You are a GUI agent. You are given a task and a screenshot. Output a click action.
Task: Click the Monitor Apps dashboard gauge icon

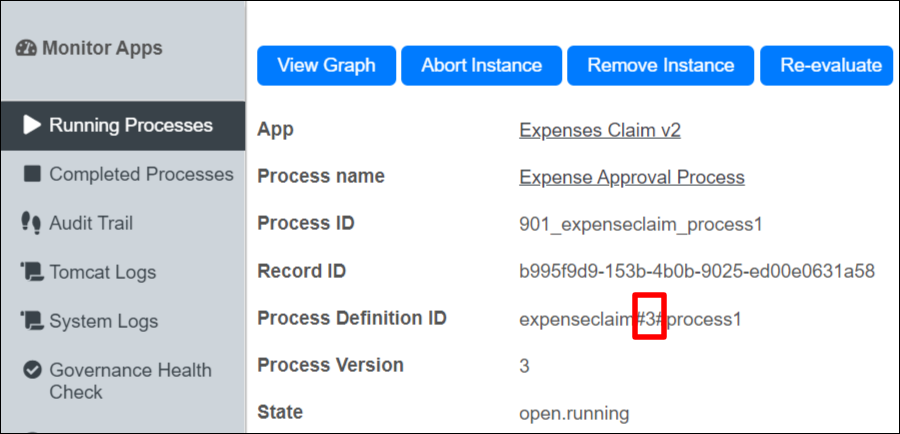[26, 48]
